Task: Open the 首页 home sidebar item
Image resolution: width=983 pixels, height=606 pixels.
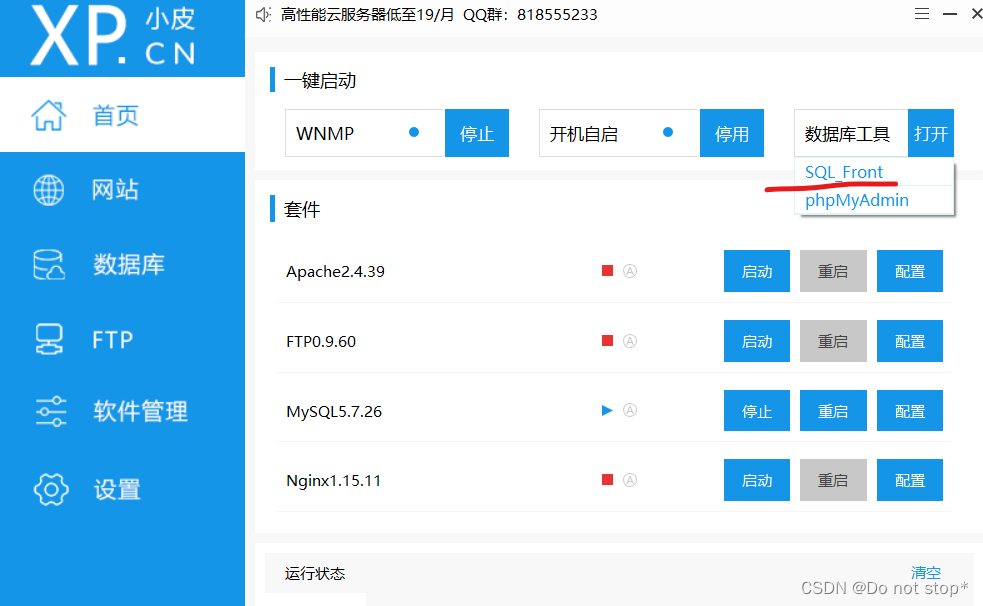Action: (122, 115)
